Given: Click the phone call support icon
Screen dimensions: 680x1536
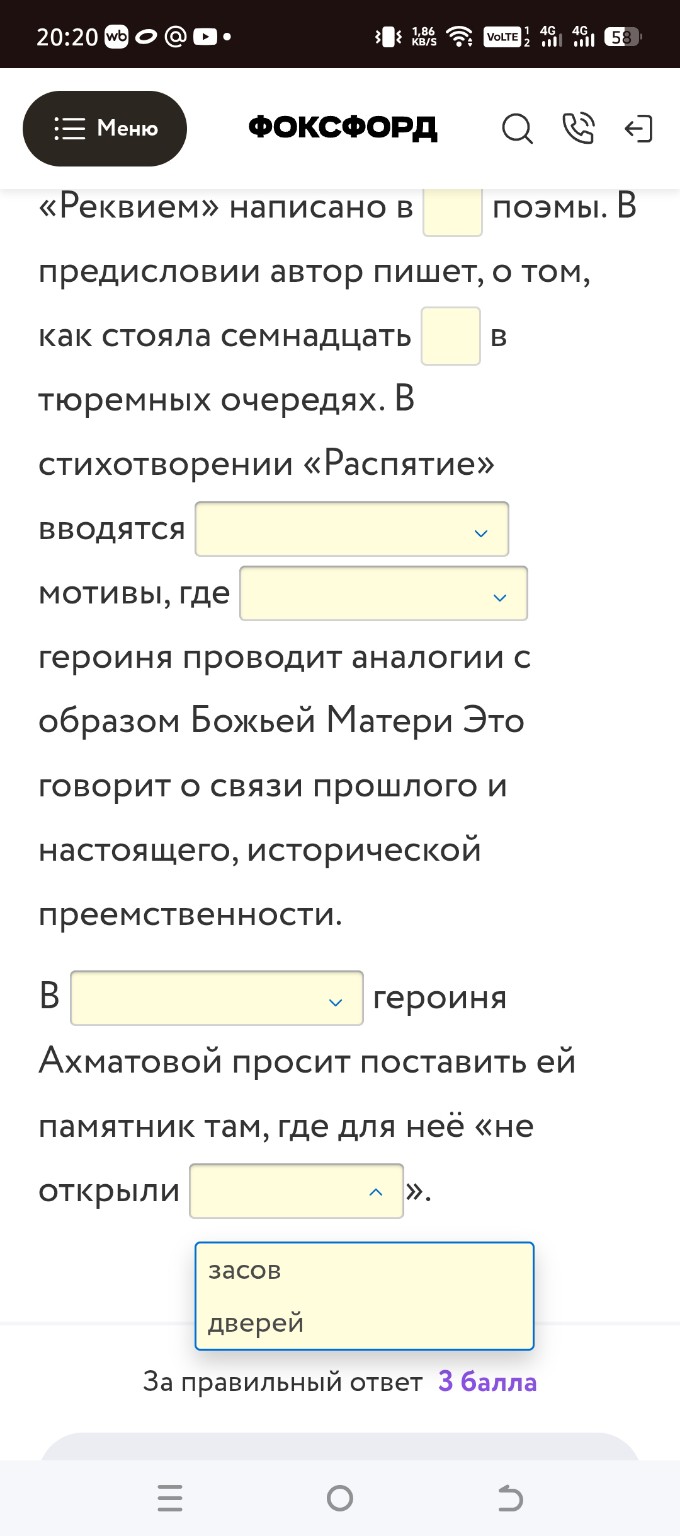Looking at the screenshot, I should click(x=579, y=129).
